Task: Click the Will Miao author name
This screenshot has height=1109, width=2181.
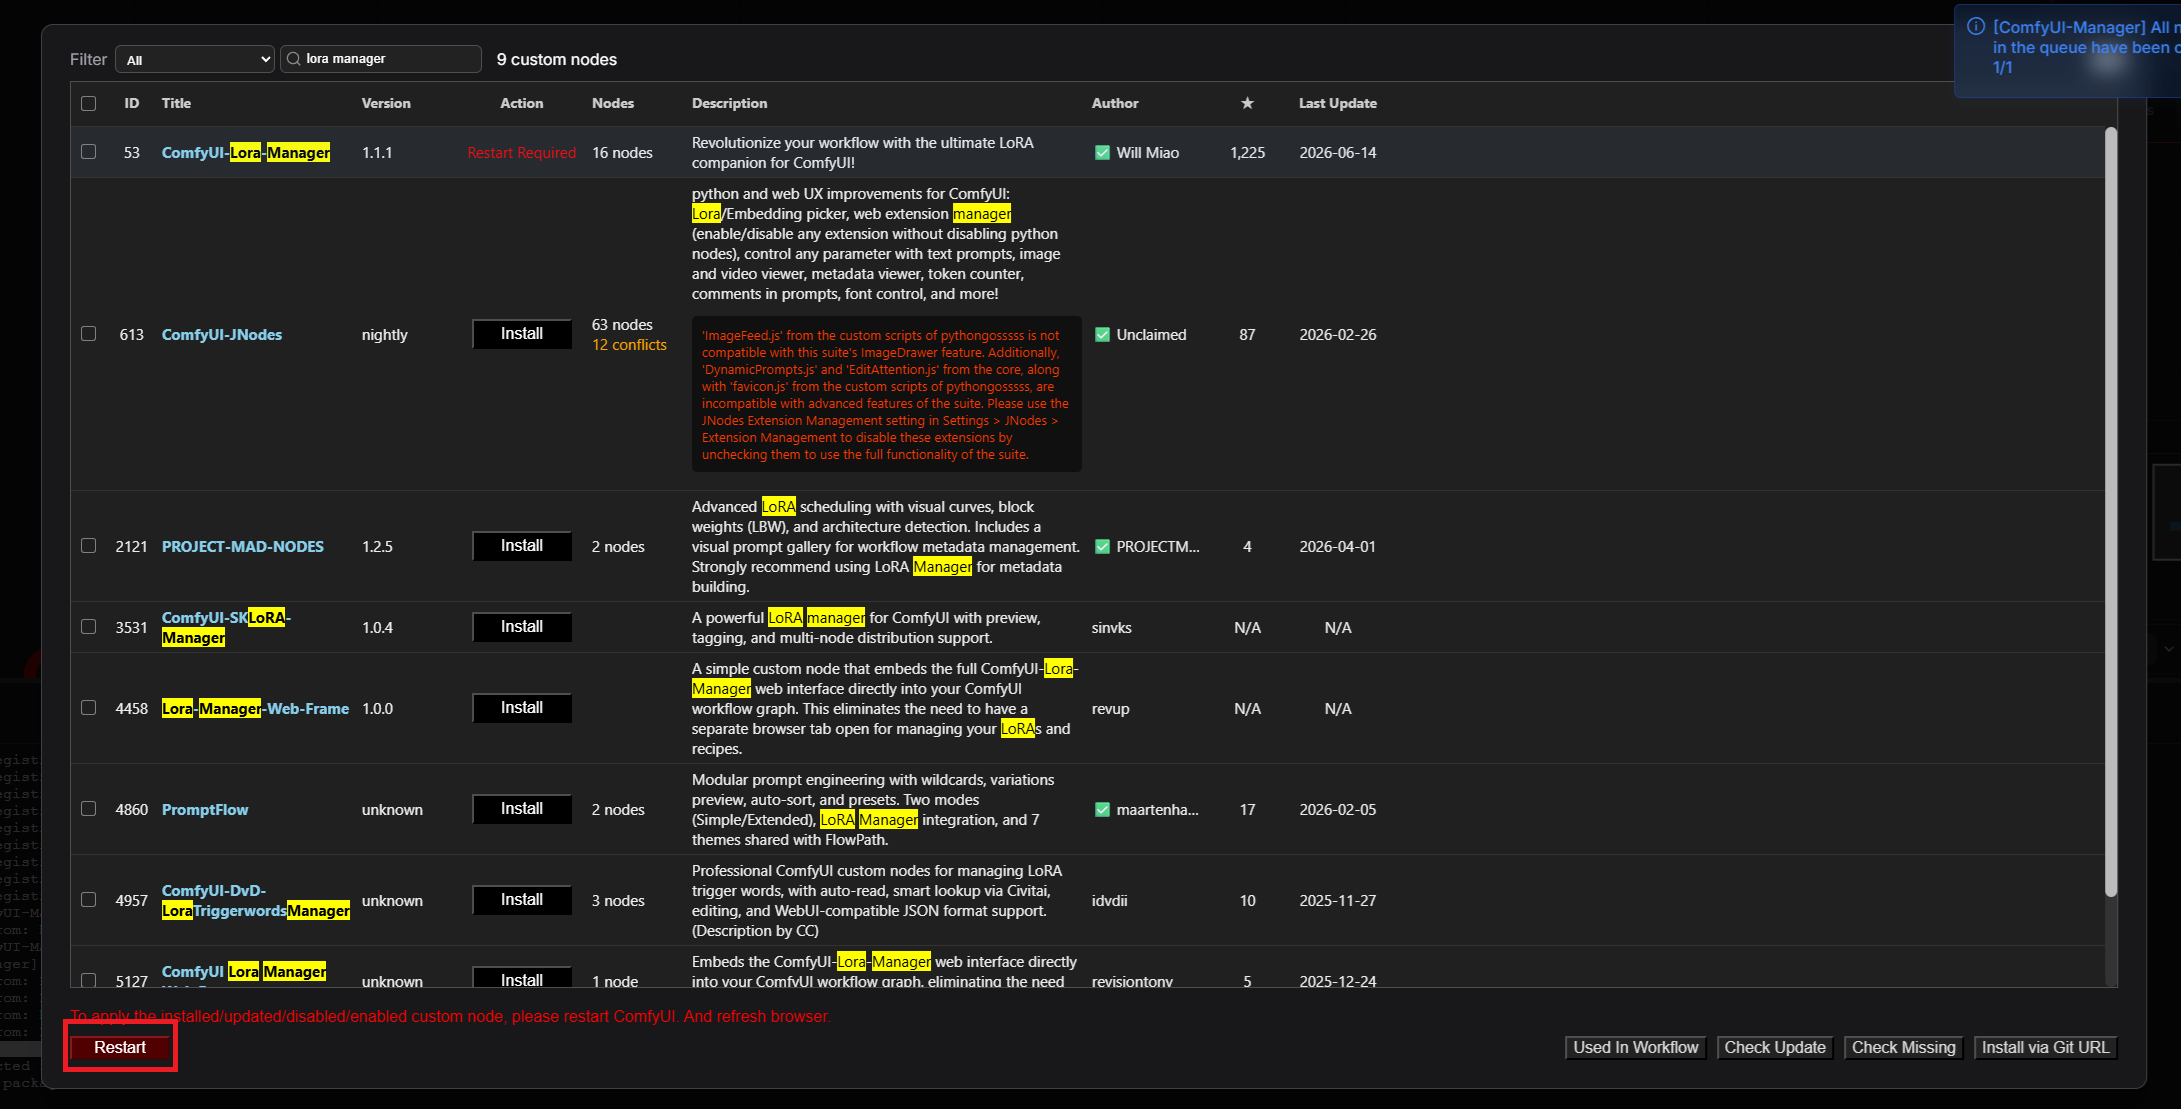Action: [x=1148, y=153]
